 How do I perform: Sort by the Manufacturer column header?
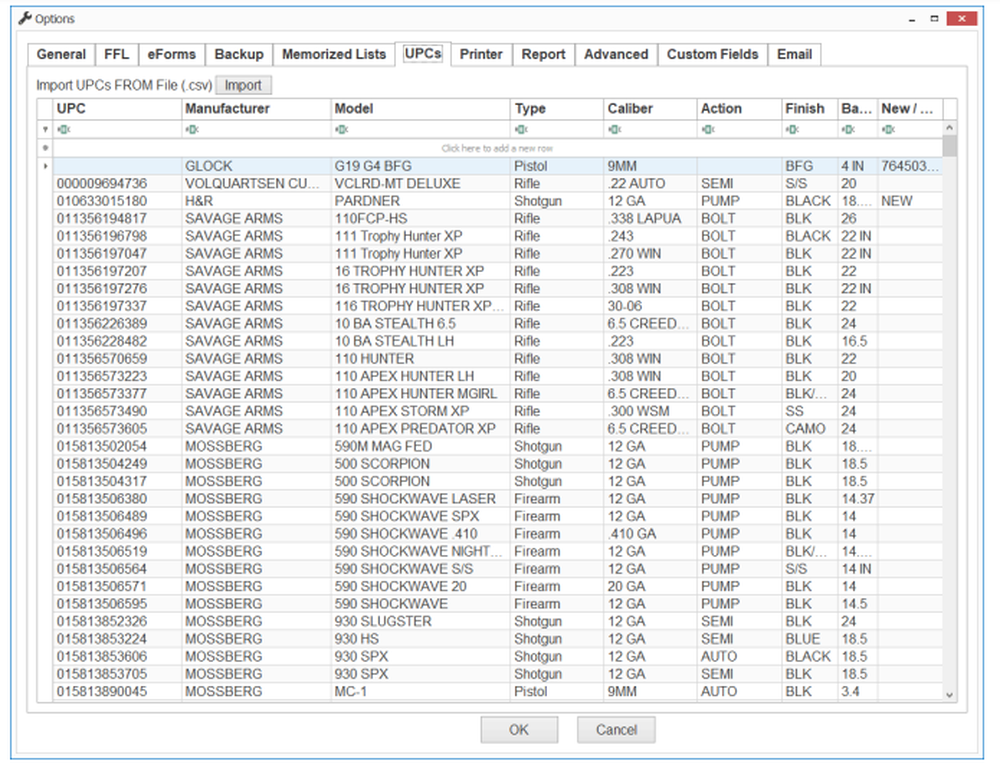[x=256, y=108]
